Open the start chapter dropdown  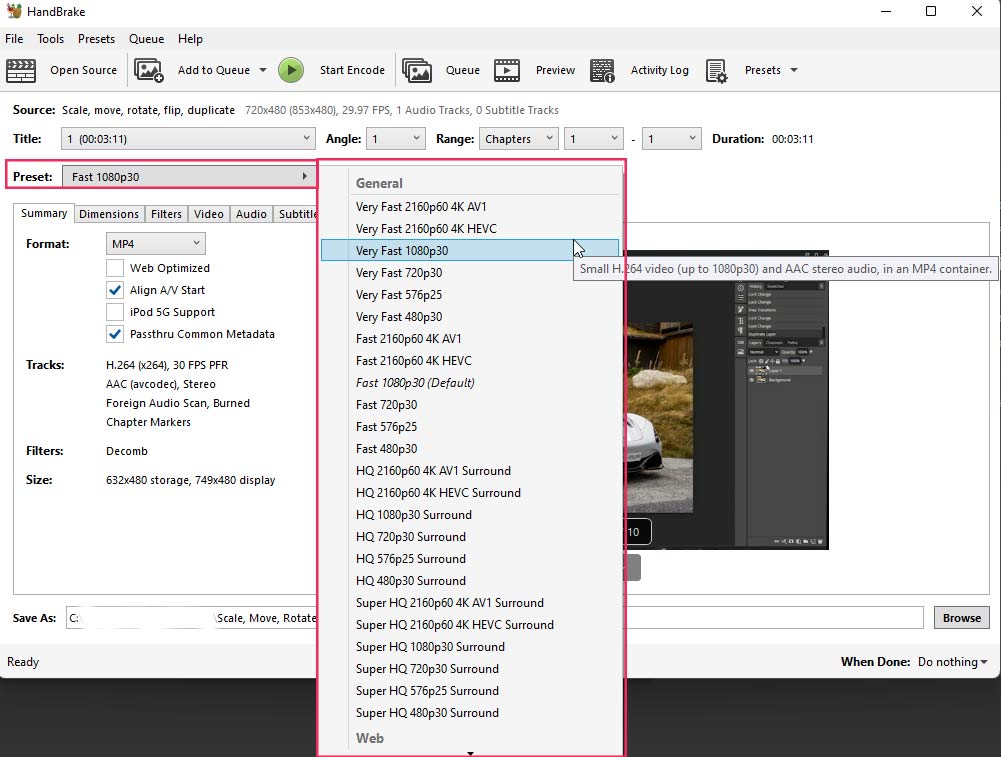[x=594, y=139]
